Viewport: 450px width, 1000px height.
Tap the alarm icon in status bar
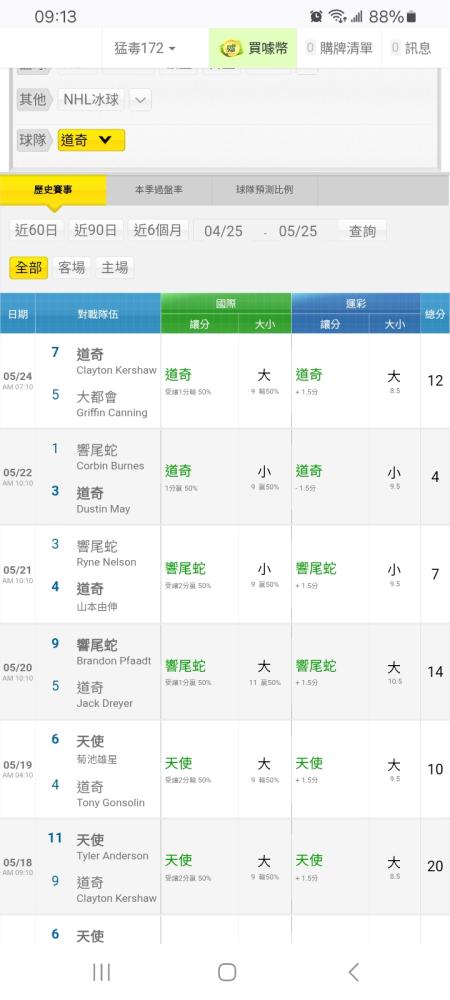pyautogui.click(x=316, y=17)
